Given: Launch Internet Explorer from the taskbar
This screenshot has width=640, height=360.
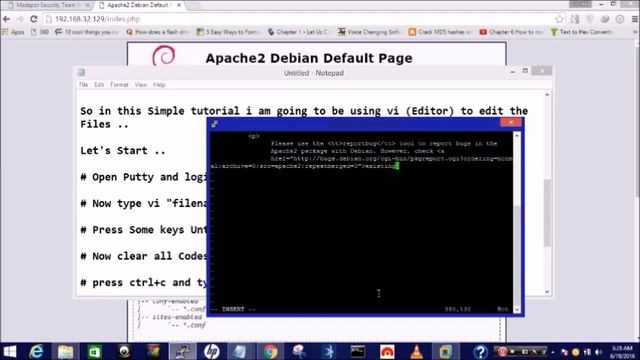Looking at the screenshot, I should [x=36, y=351].
